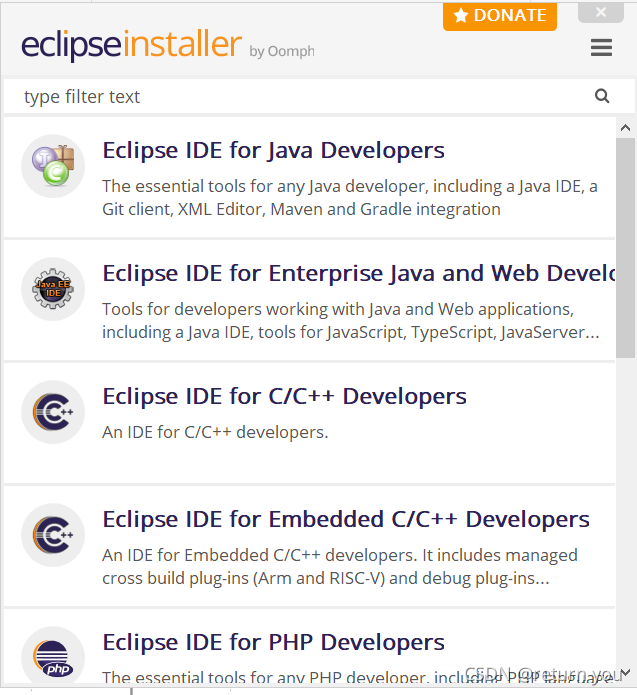This screenshot has height=695, width=637.
Task: Click the C/C++ Developers package icon
Action: point(53,412)
